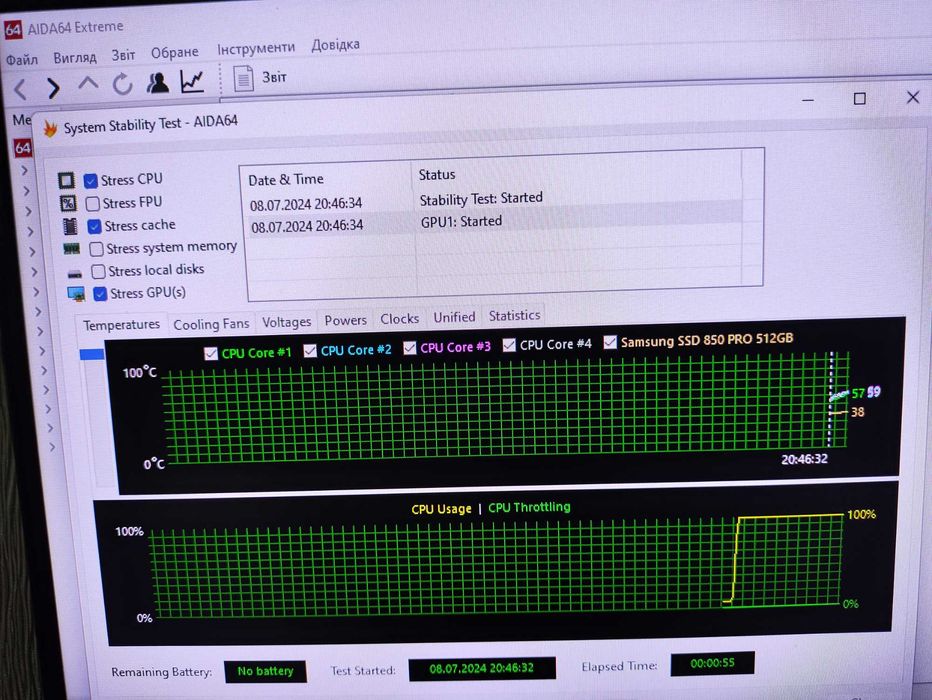The image size is (932, 700).
Task: Toggle the CPU Core #3 graph checkbox
Action: 410,348
